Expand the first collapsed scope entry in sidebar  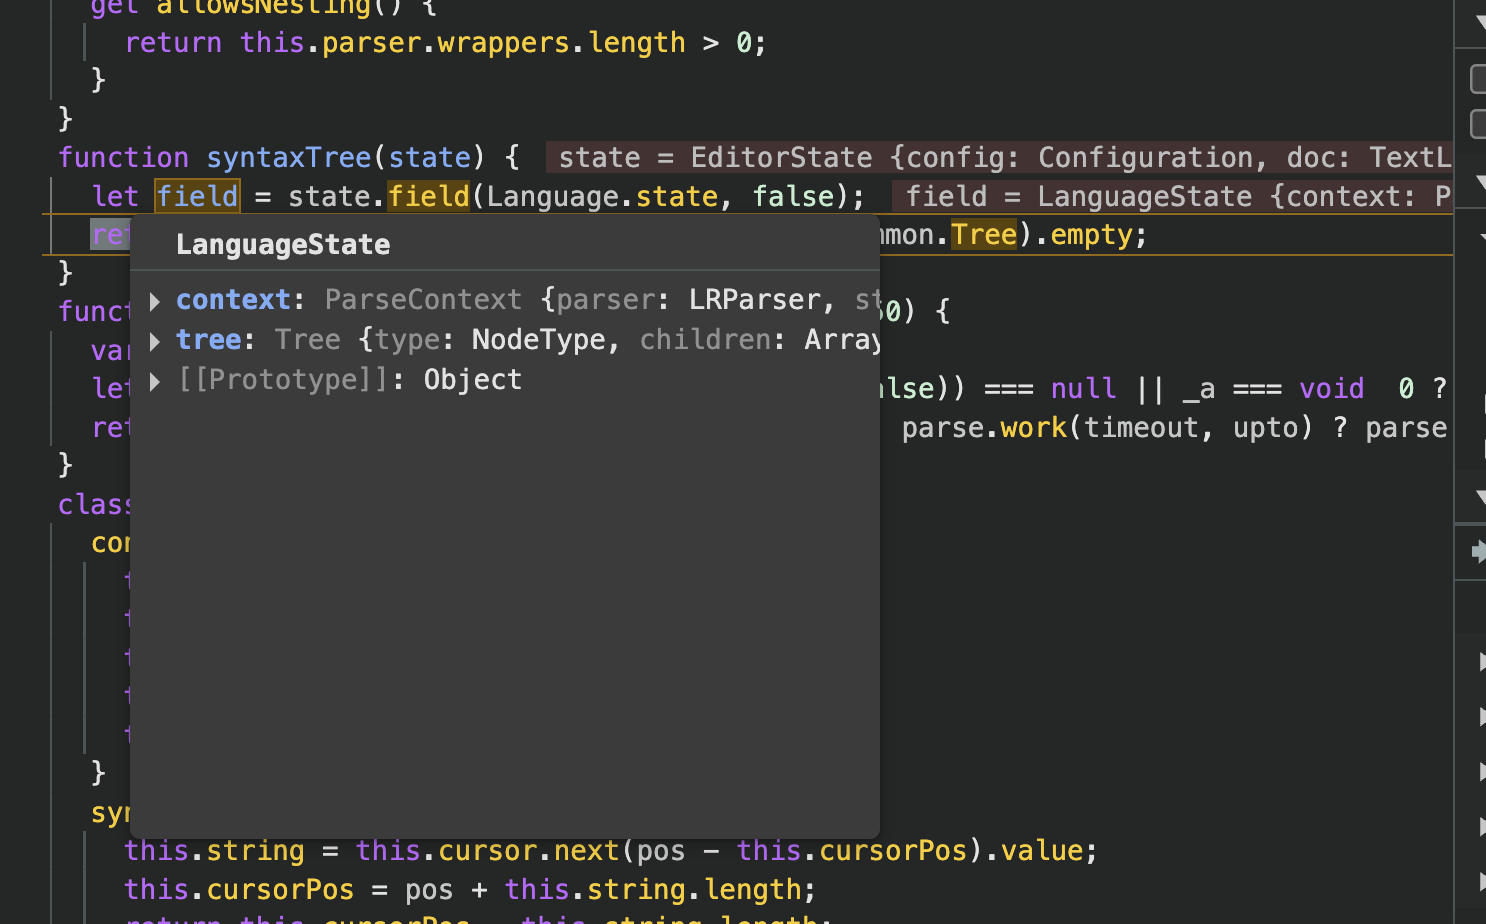[1482, 661]
